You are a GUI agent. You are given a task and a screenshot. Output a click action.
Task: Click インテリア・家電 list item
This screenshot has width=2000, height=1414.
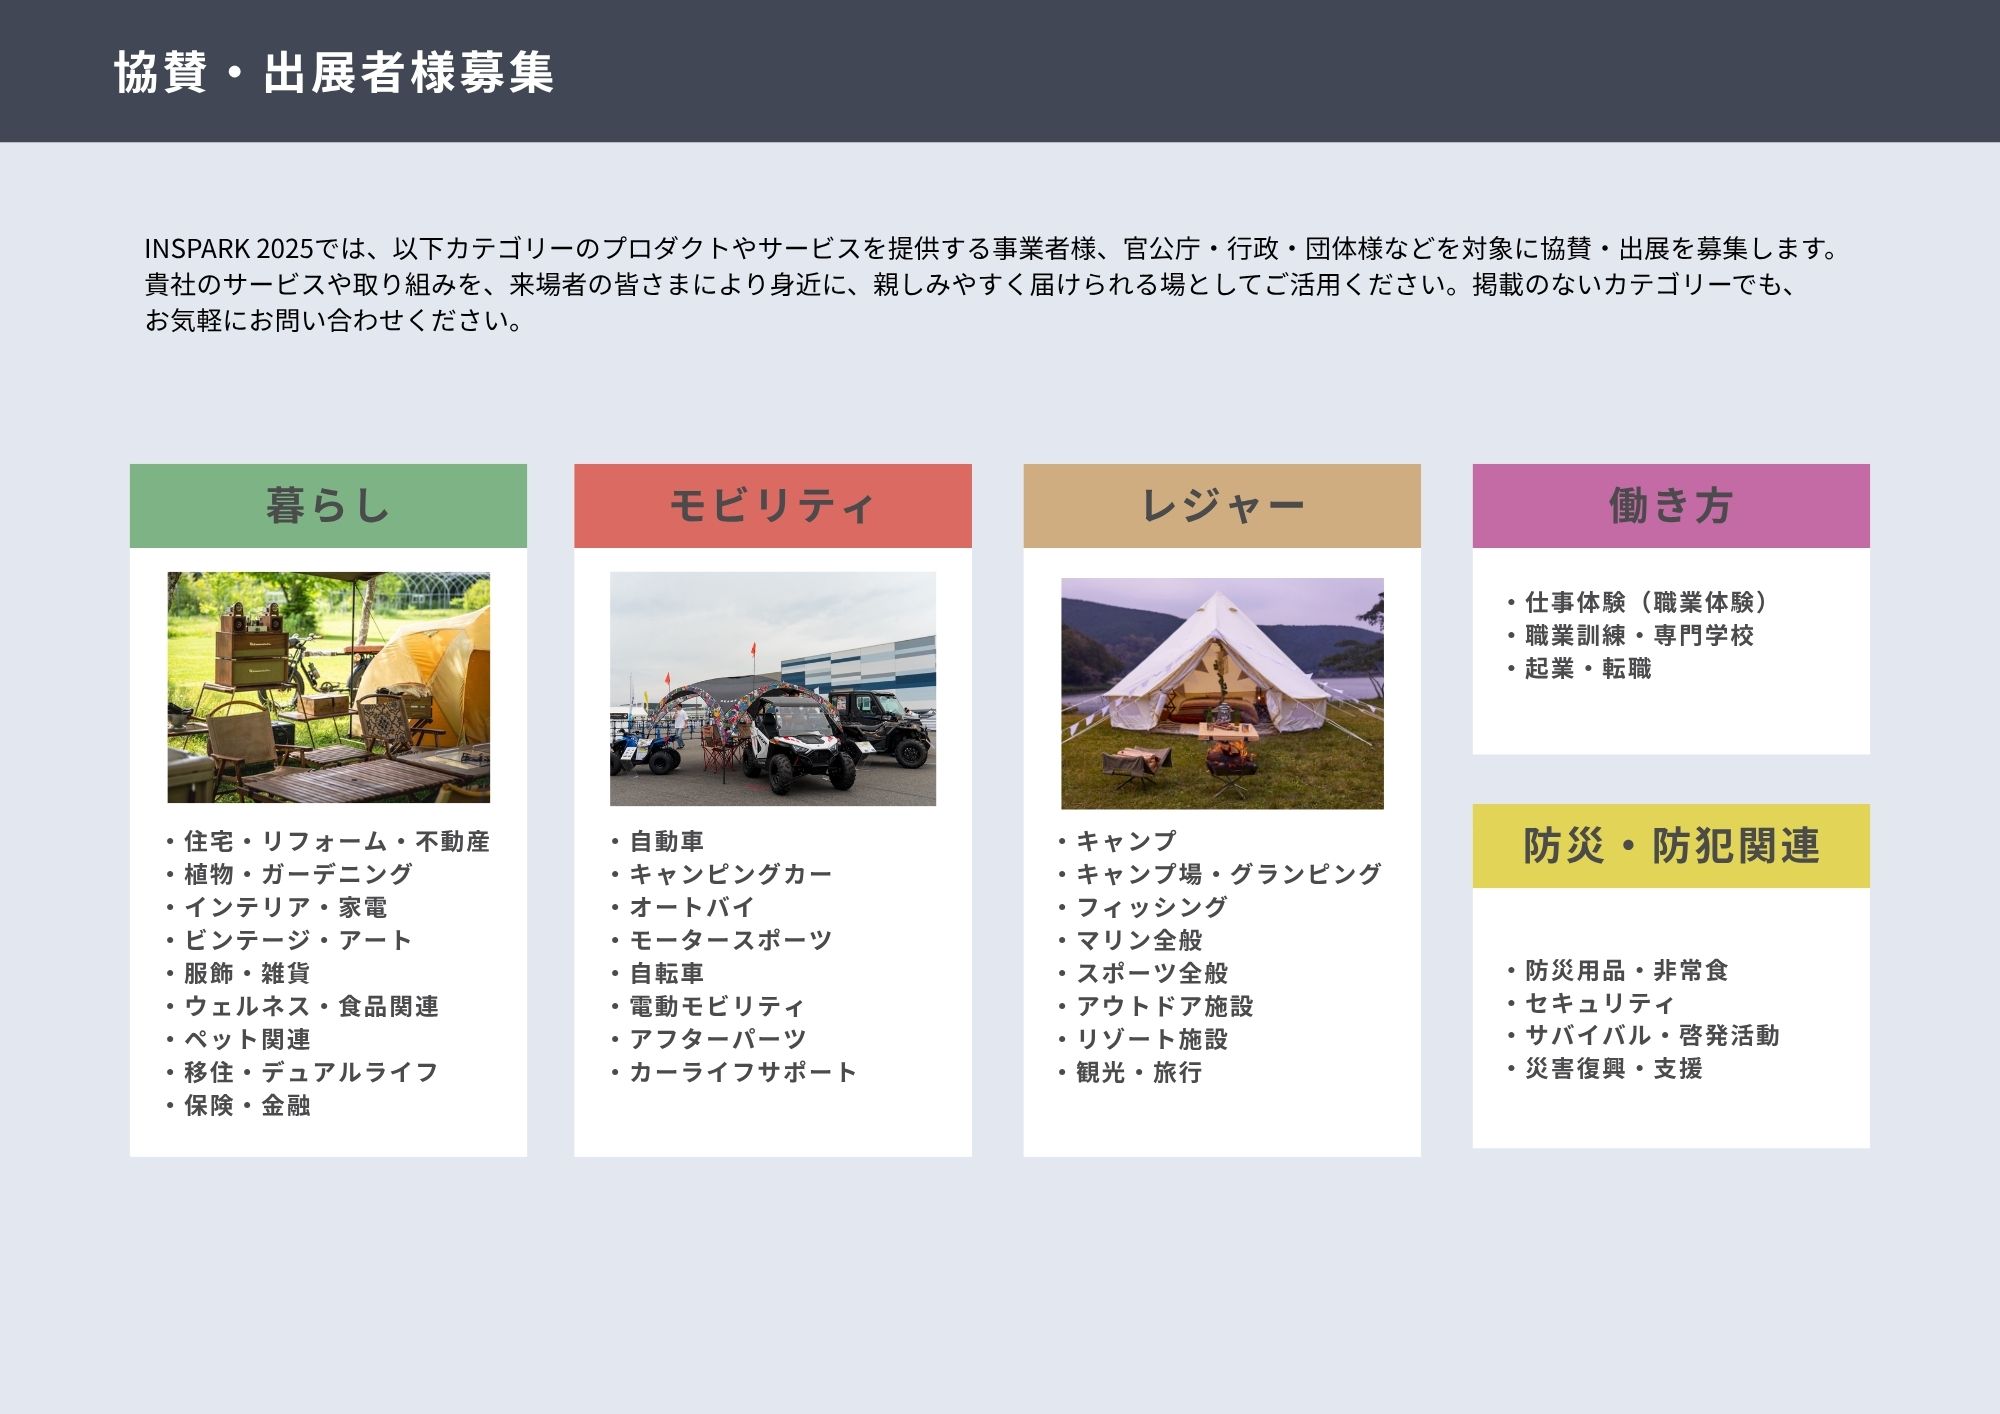(x=275, y=907)
